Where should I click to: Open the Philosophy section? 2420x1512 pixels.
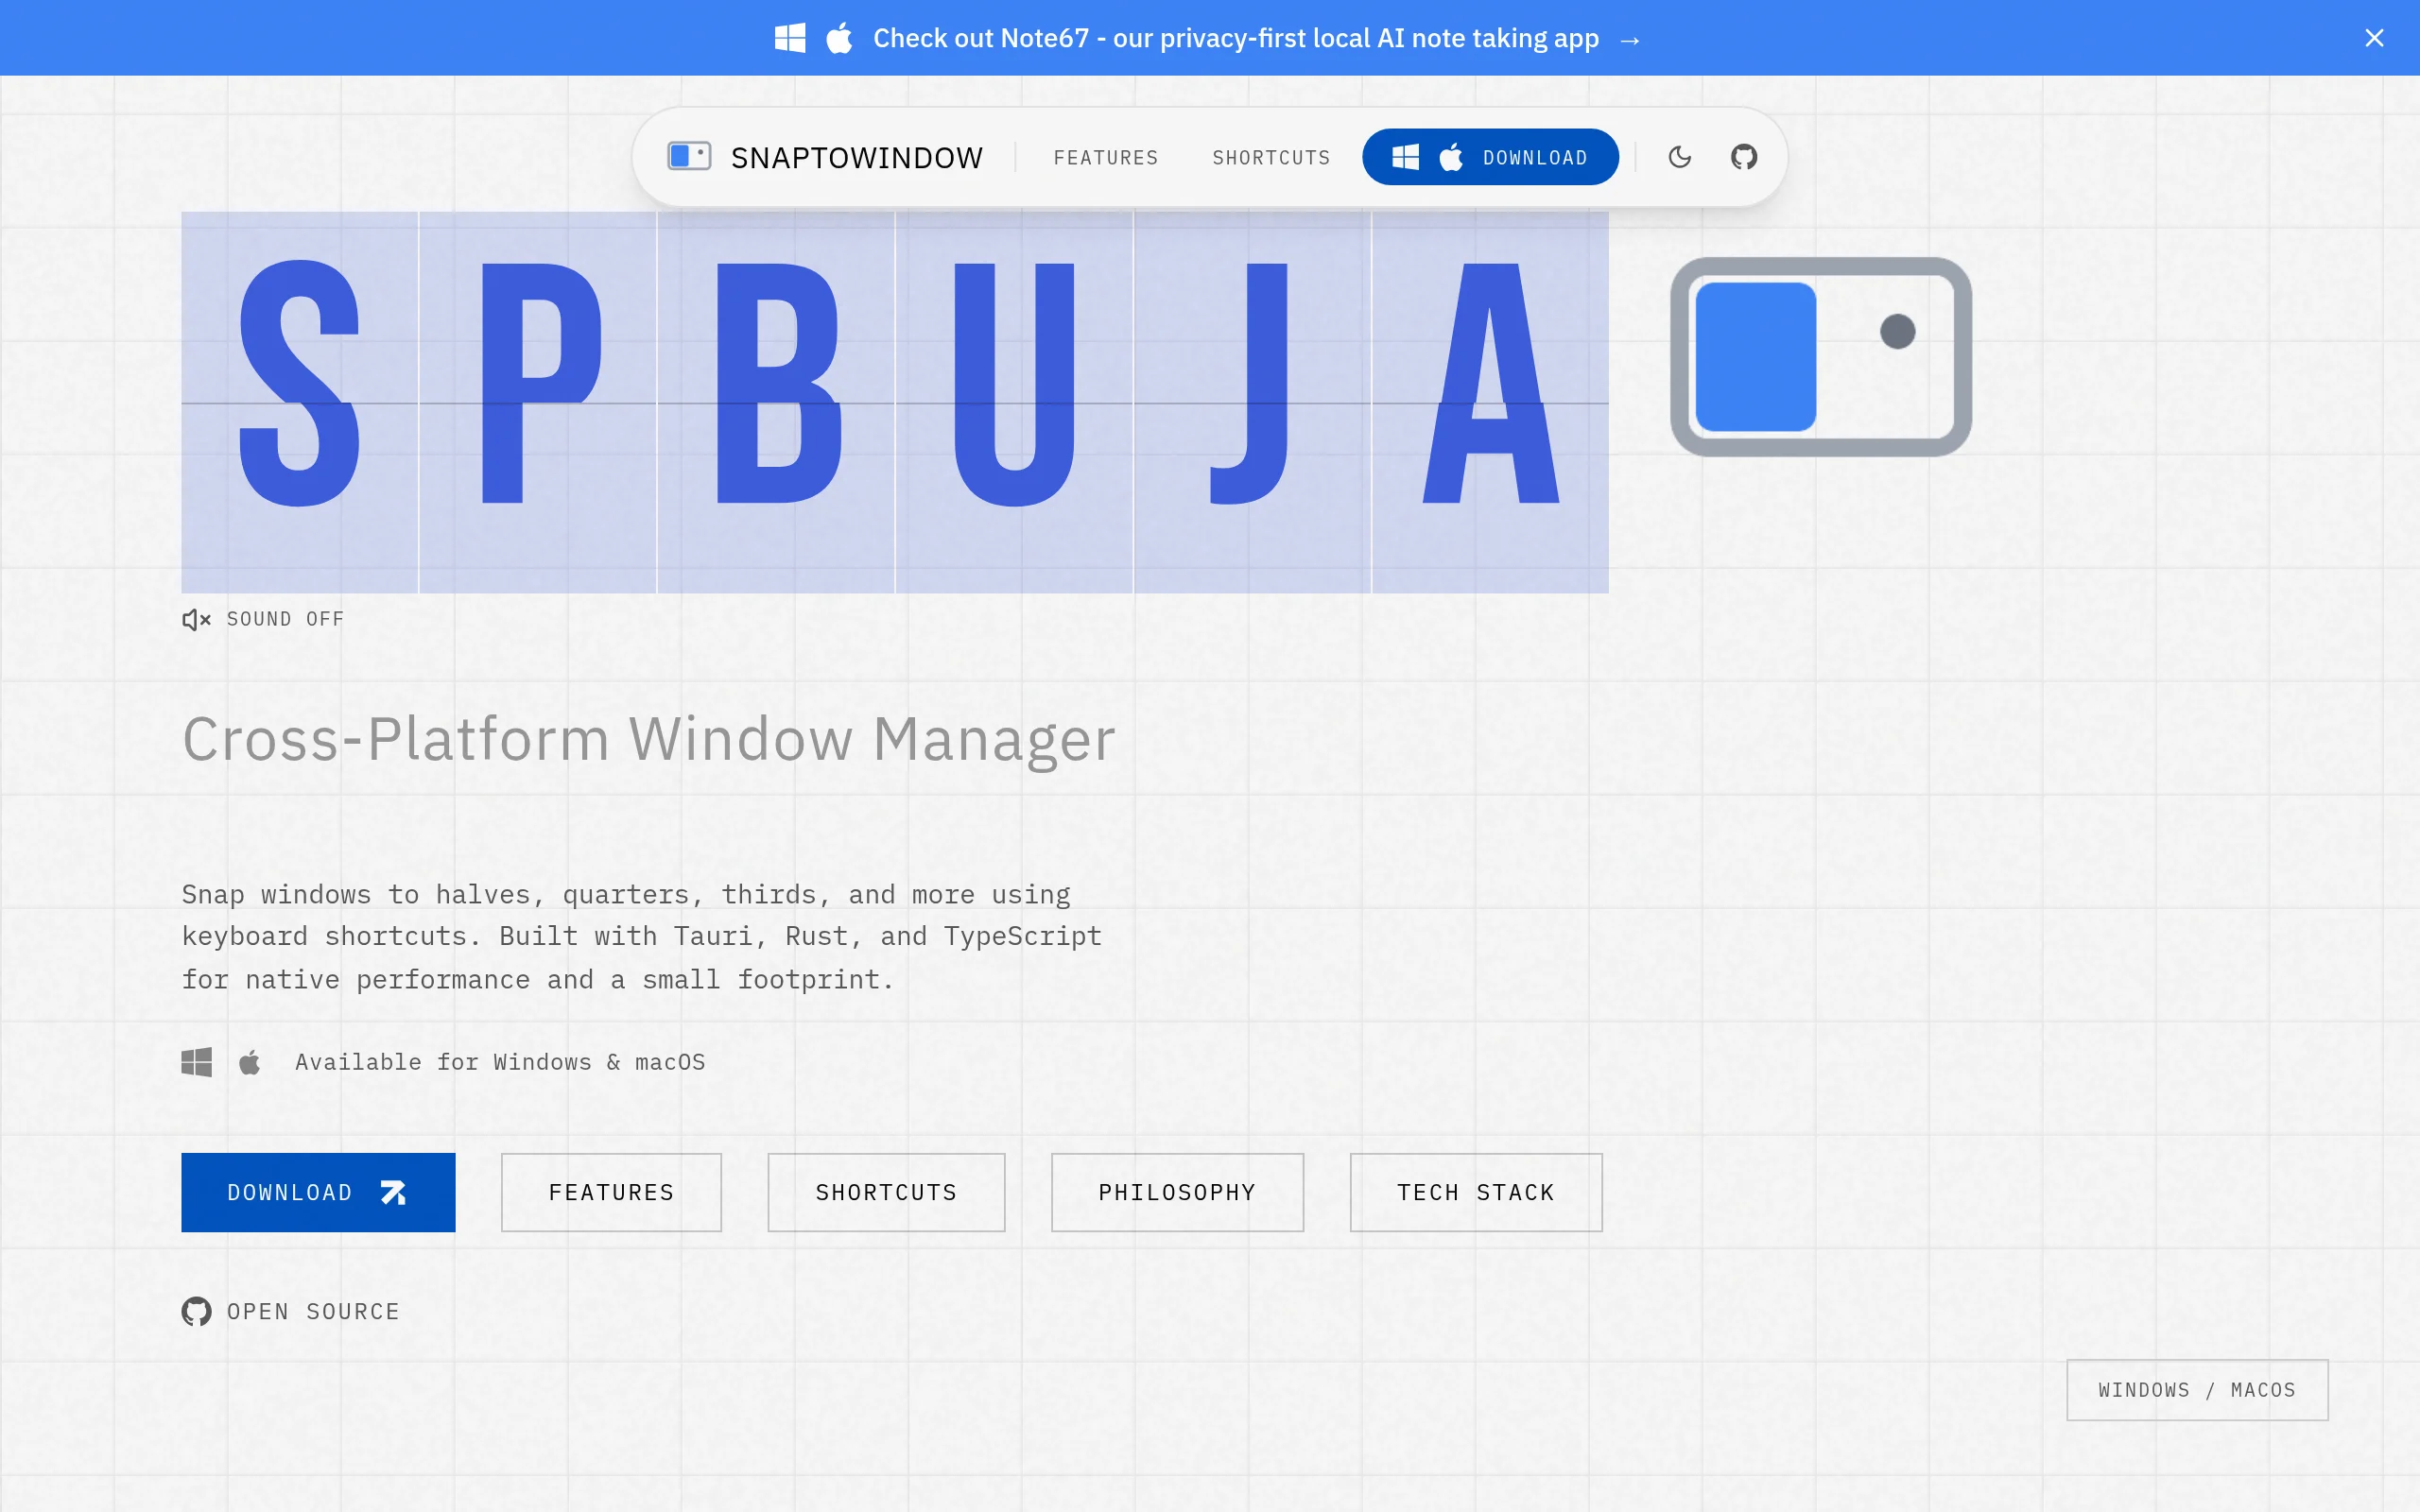click(x=1177, y=1192)
